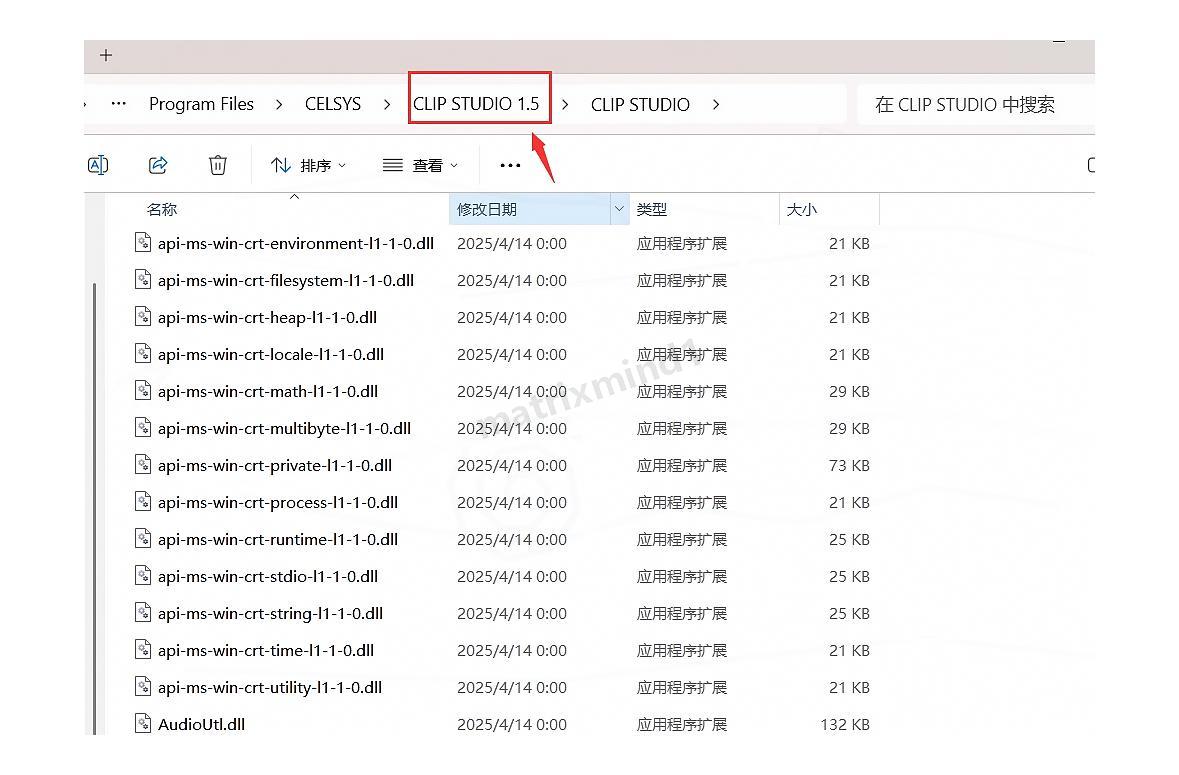1179x775 pixels.
Task: Expand the chevron after CELSYS
Action: pos(386,104)
